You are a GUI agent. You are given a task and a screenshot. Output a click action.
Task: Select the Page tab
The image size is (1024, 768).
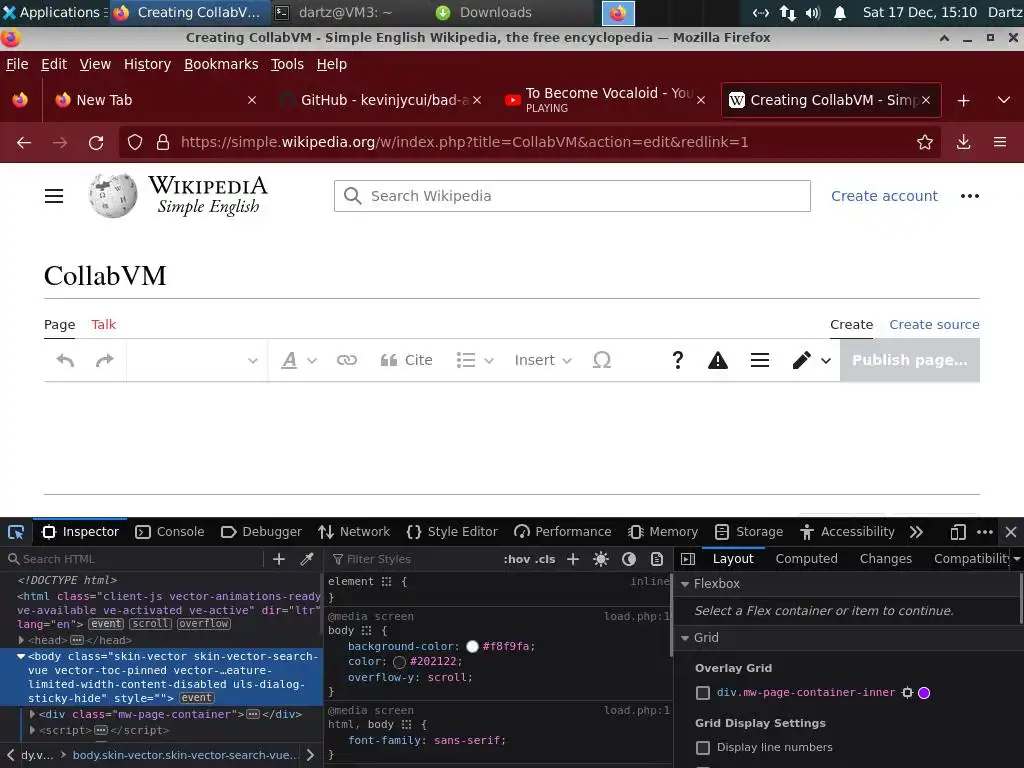(59, 325)
